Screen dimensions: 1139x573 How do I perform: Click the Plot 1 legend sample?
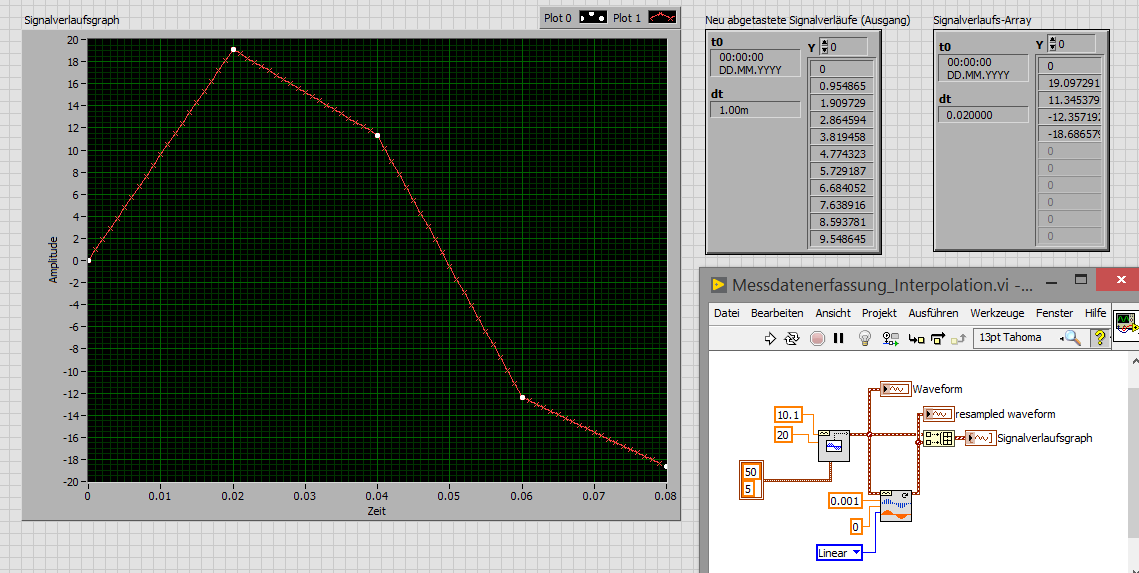point(664,17)
